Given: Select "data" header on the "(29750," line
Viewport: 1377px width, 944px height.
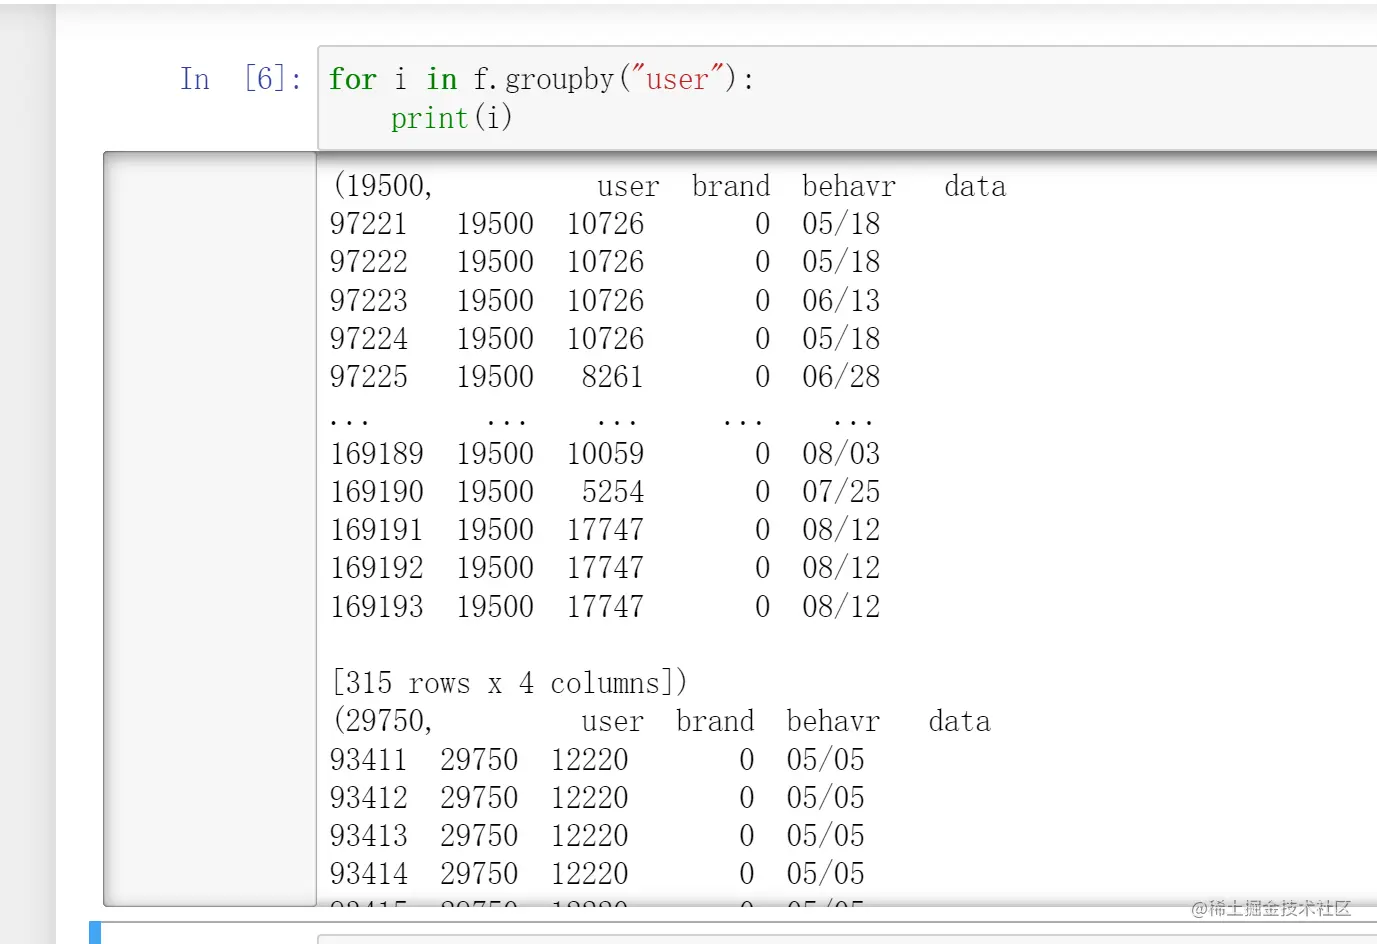Looking at the screenshot, I should tap(959, 721).
